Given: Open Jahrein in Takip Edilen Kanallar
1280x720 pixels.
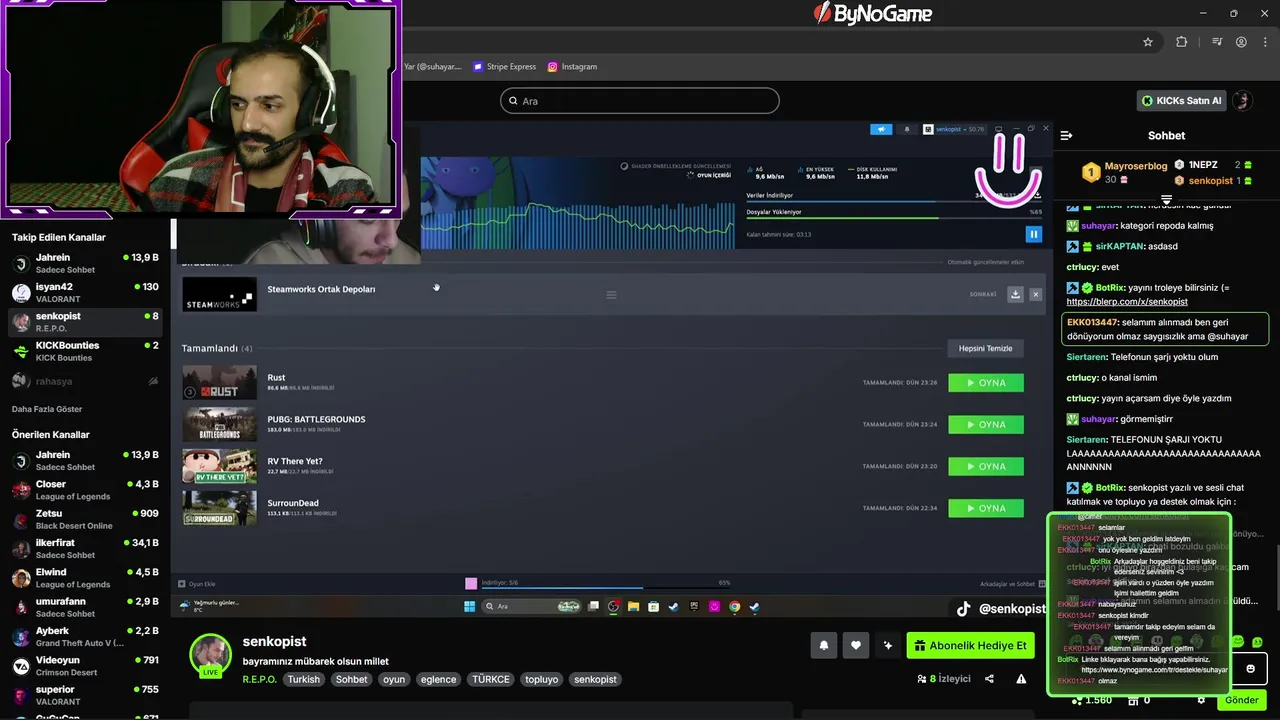Looking at the screenshot, I should 86,264.
